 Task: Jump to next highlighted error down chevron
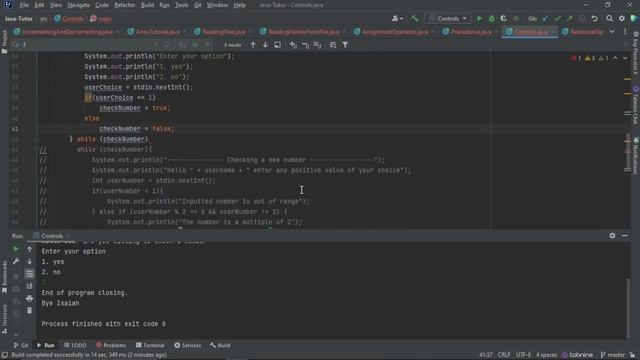tap(625, 58)
